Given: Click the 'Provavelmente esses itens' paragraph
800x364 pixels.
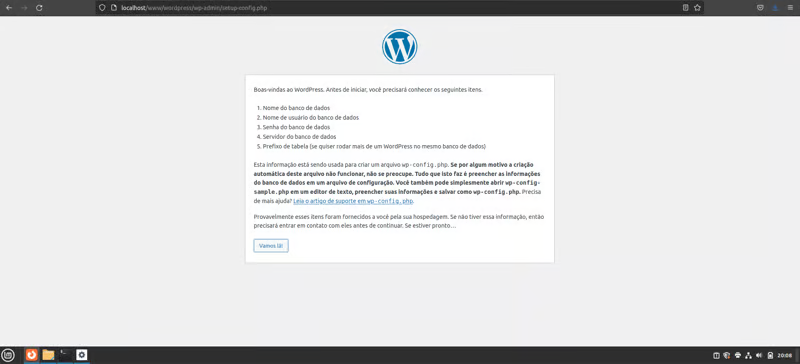Looking at the screenshot, I should coord(399,221).
